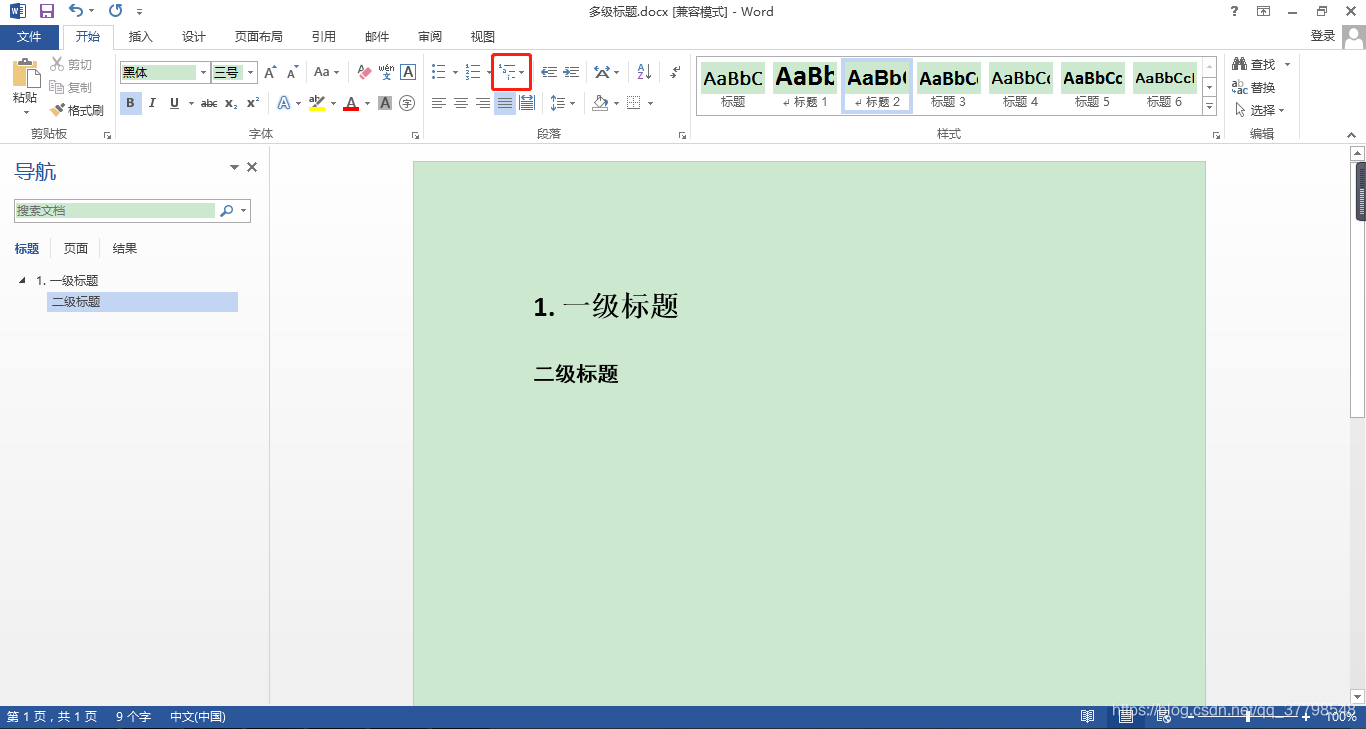Image resolution: width=1366 pixels, height=729 pixels.
Task: Switch to the 页面 tab in navigation pane
Action: pyautogui.click(x=76, y=248)
